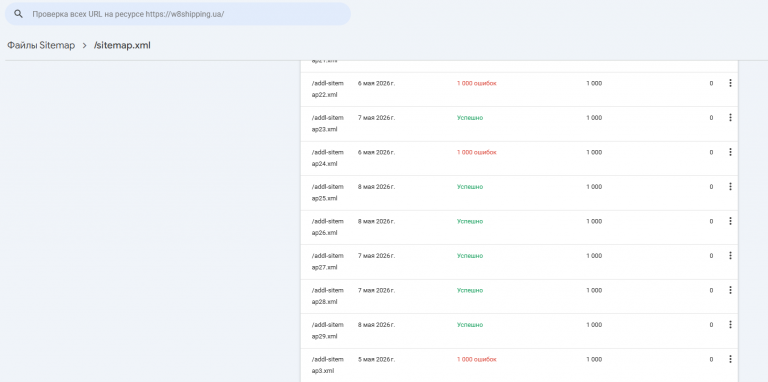Select the /addl-sitemap29.xml sitemap name
The image size is (768, 382).
(x=328, y=331)
